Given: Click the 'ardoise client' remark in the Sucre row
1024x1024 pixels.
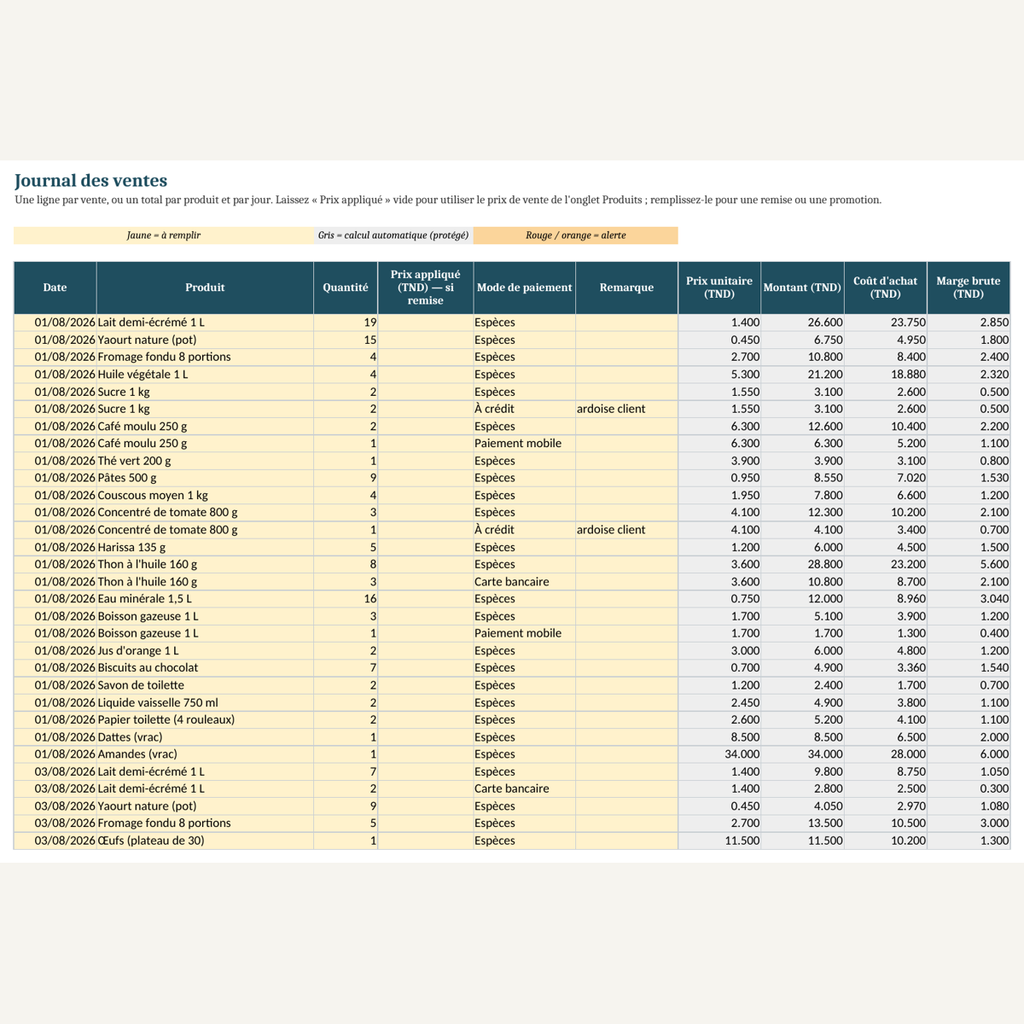Looking at the screenshot, I should point(626,409).
